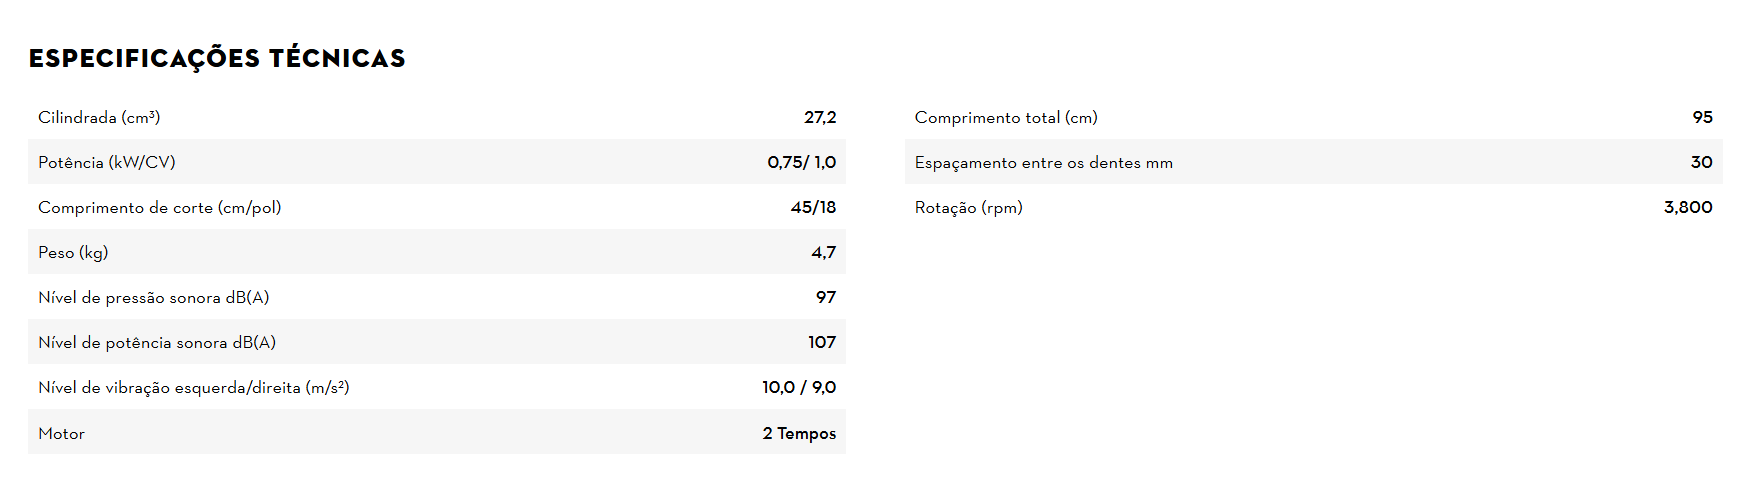Click the 27,2 cilindrada value
The height and width of the screenshot is (490, 1756).
(820, 117)
